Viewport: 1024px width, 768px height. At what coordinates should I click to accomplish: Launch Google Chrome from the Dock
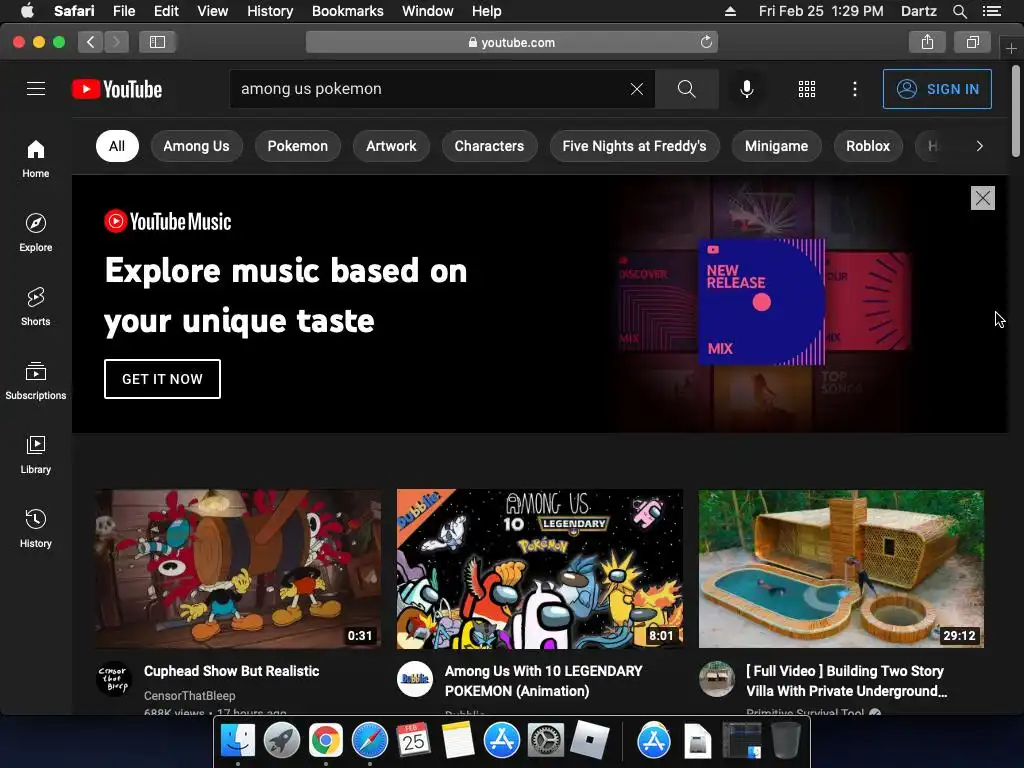pos(326,741)
